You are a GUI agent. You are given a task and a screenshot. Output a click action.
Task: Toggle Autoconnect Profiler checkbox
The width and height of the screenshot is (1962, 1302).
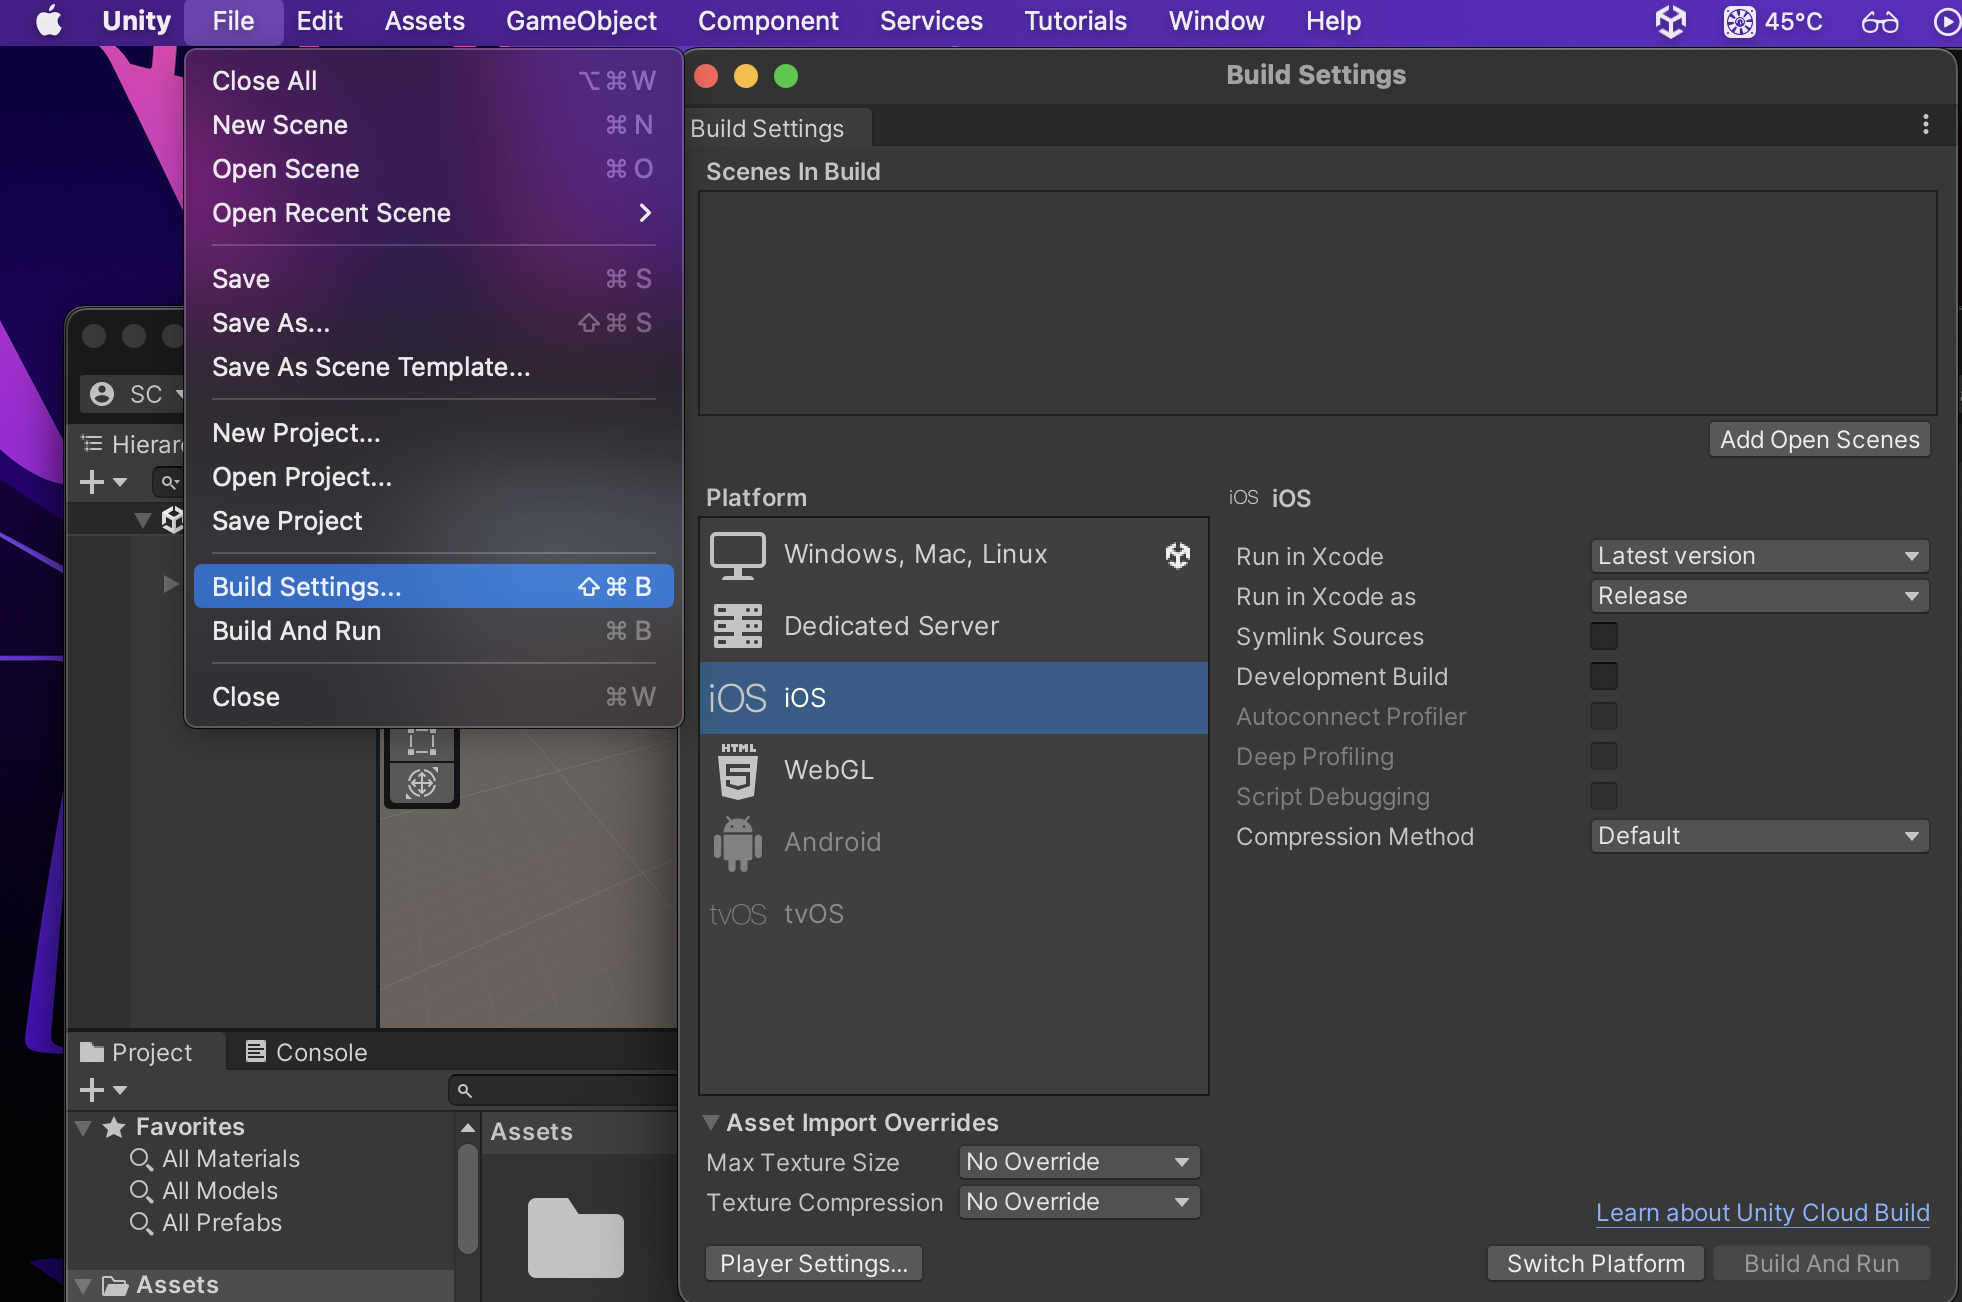[1604, 716]
